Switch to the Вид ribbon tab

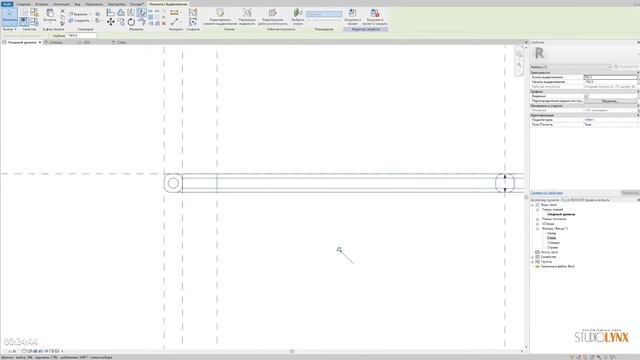[77, 4]
